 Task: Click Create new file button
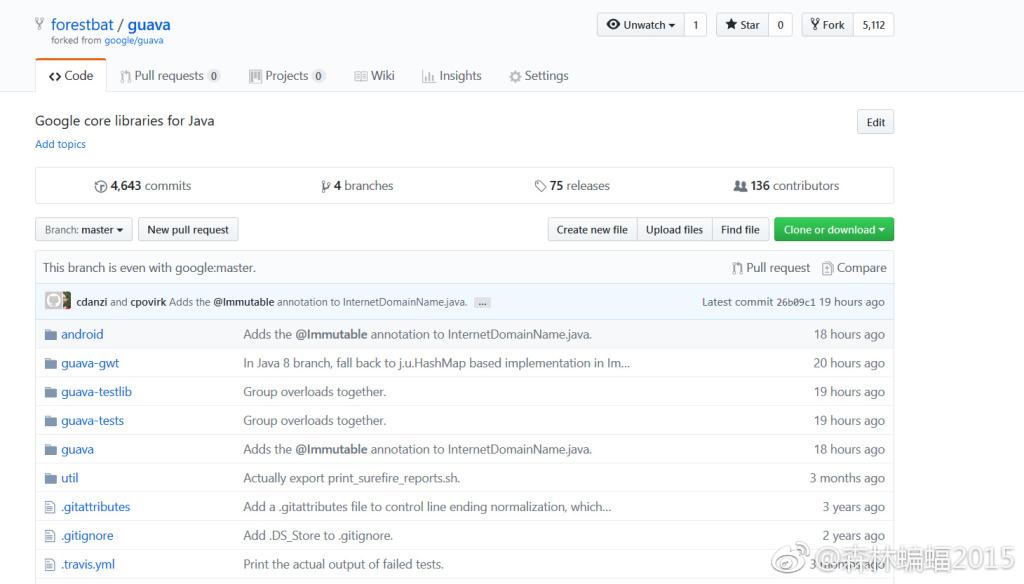[x=592, y=230]
